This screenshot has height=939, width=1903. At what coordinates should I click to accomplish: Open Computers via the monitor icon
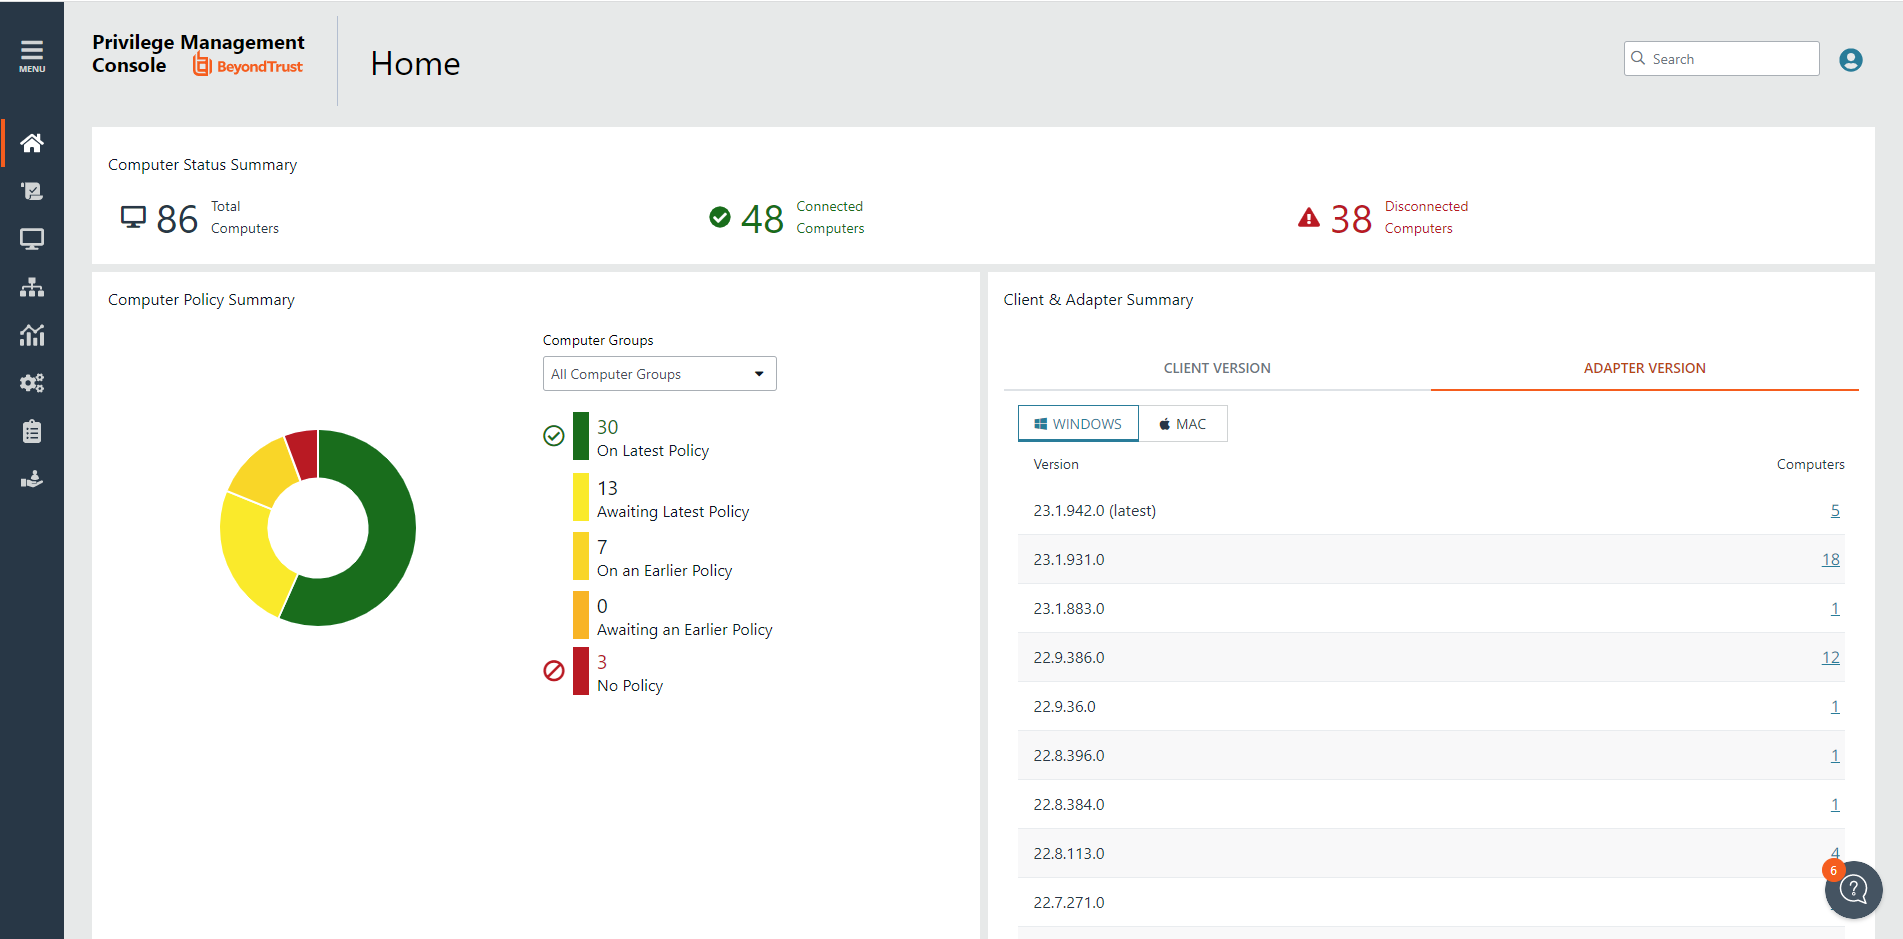click(x=32, y=239)
